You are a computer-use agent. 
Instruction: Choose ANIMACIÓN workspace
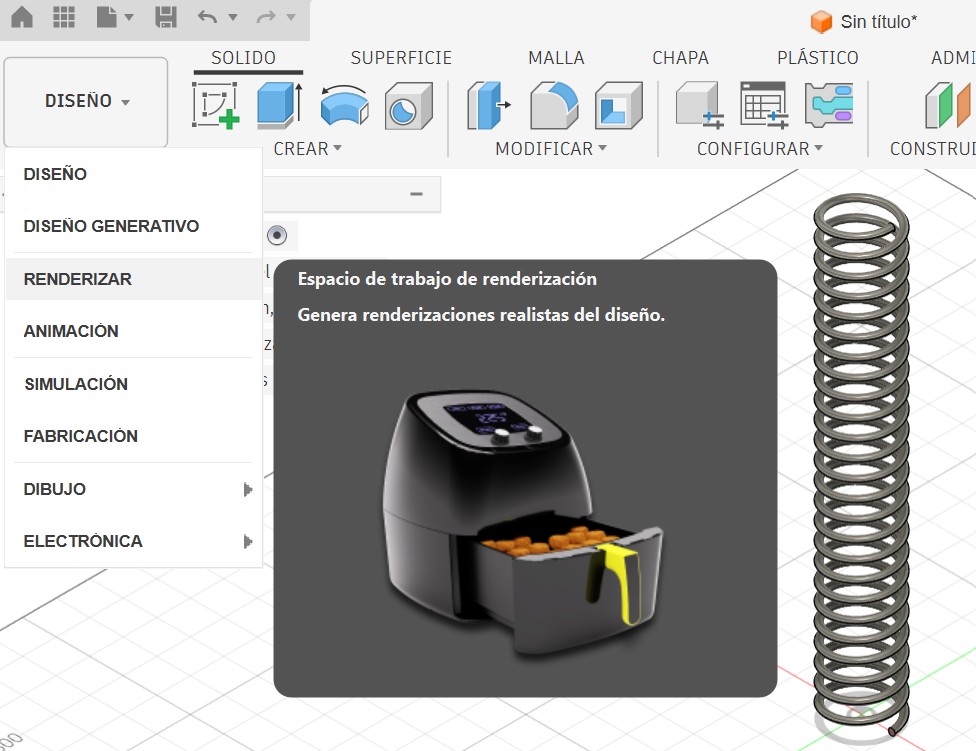(x=133, y=331)
